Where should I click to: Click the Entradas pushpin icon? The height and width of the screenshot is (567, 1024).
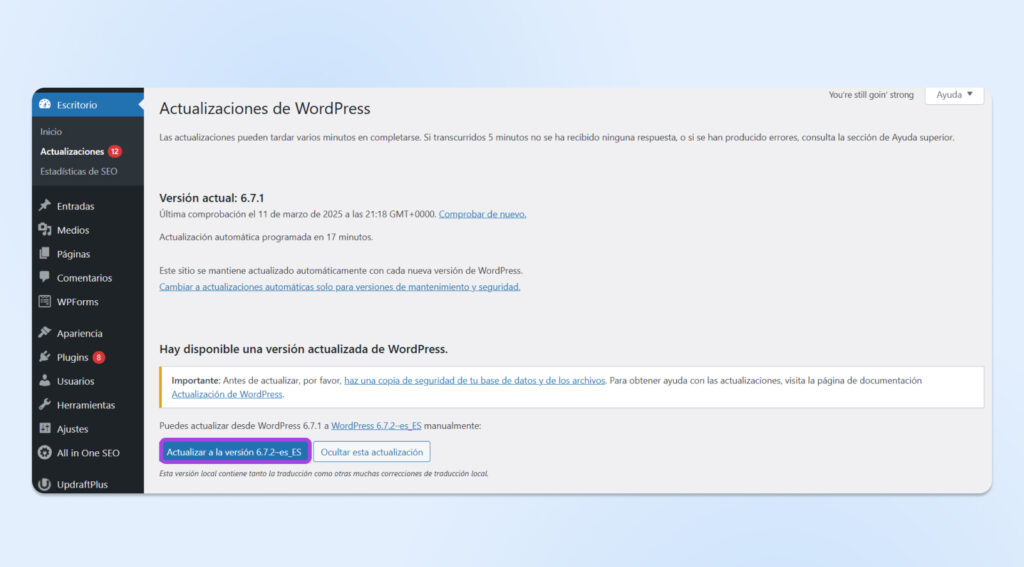tap(44, 206)
